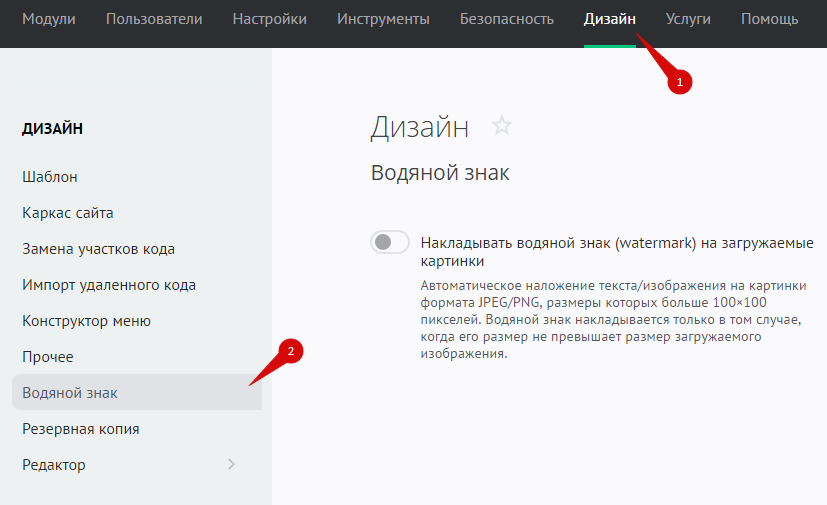This screenshot has height=505, width=827.
Task: Open the Помощь menu
Action: click(x=770, y=19)
